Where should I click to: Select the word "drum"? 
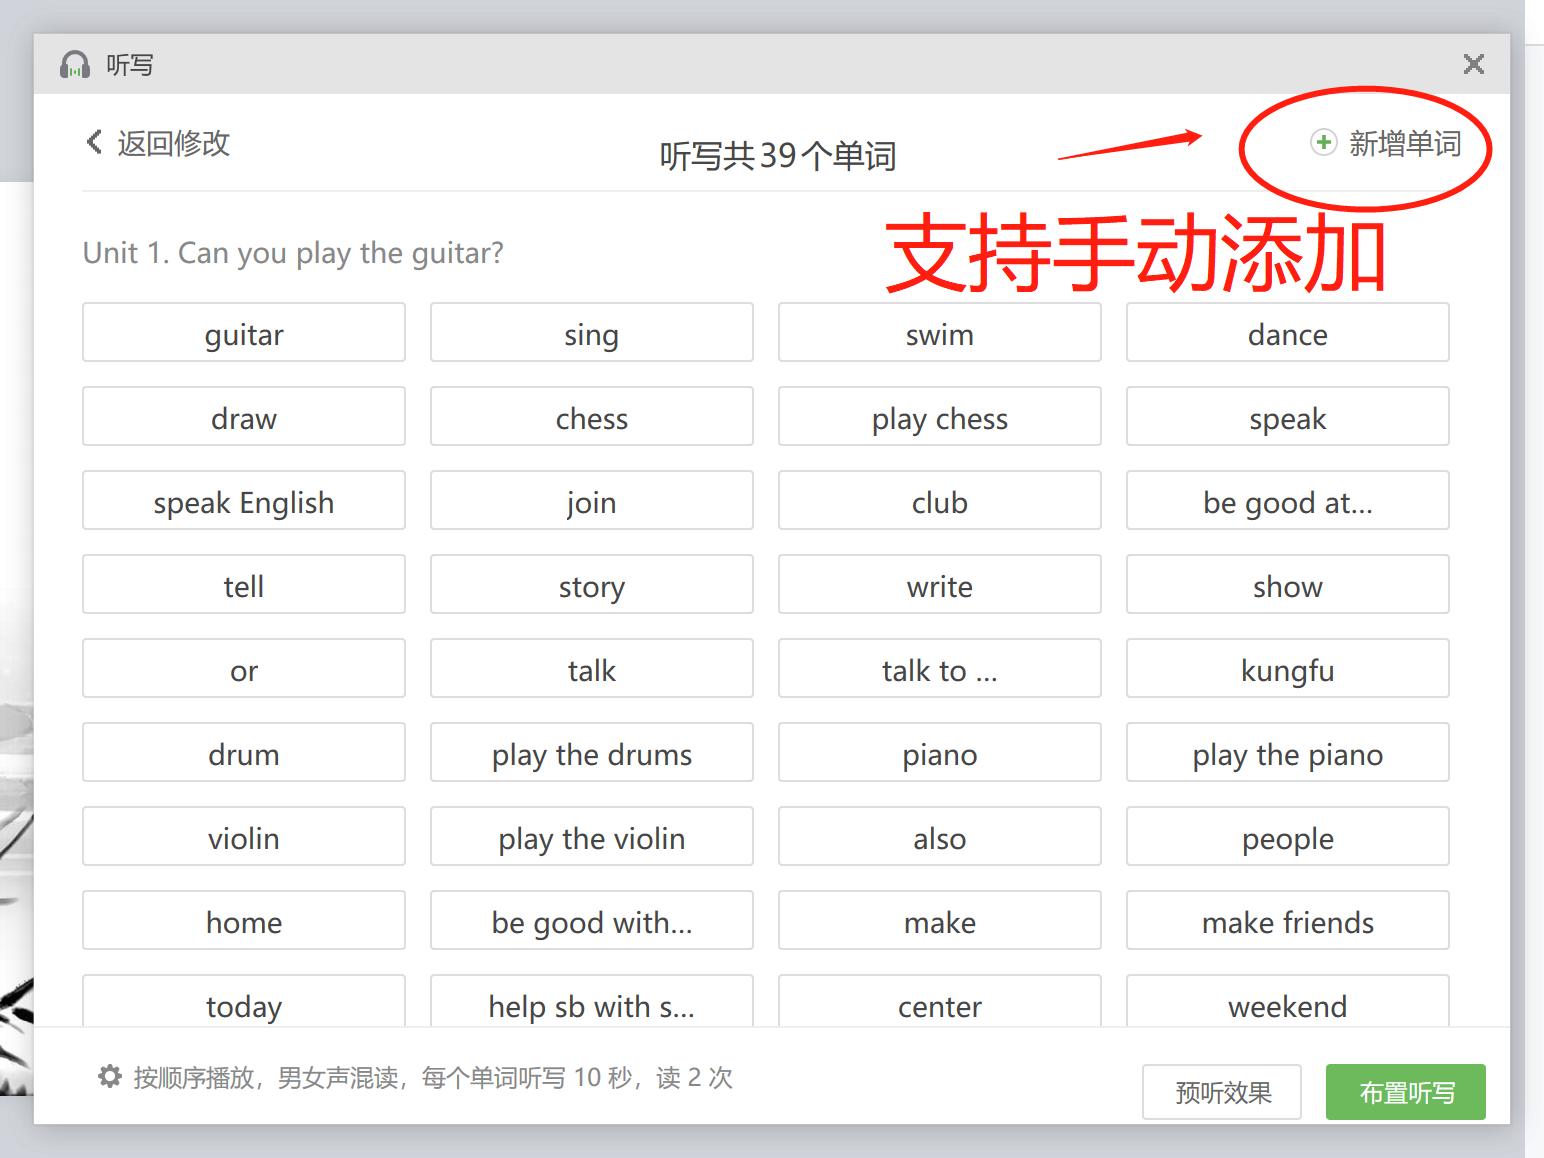click(244, 752)
